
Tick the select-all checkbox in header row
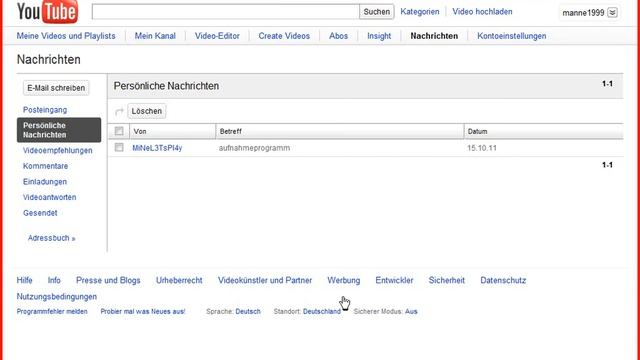coord(119,131)
